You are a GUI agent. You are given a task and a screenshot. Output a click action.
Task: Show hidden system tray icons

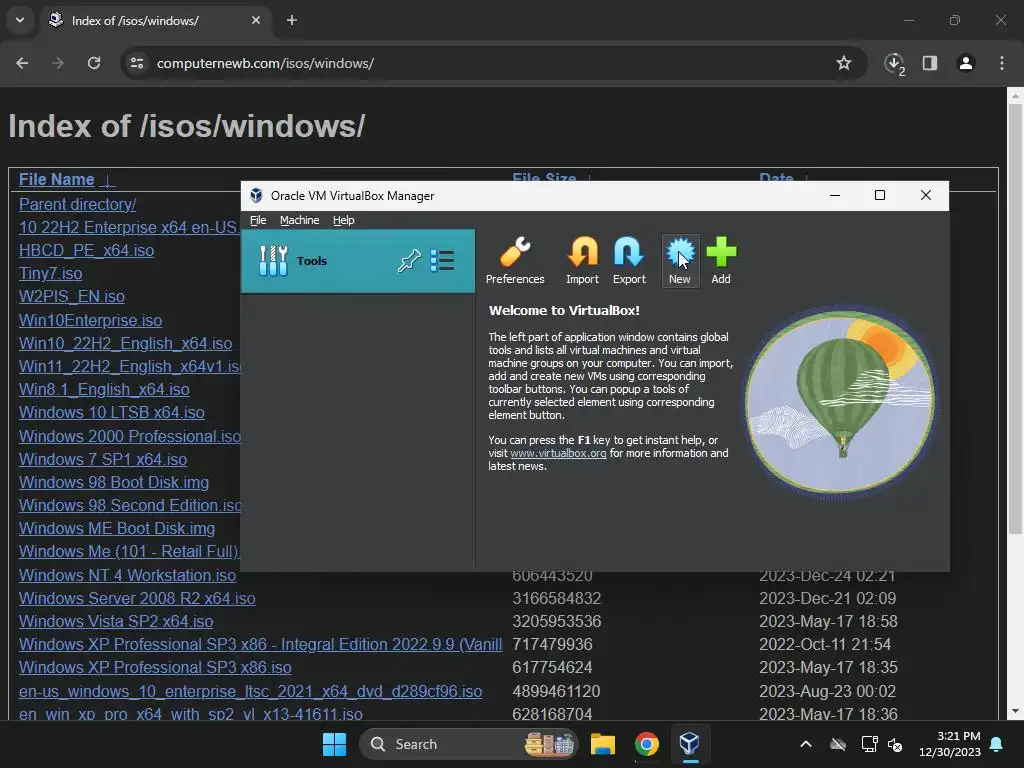pos(806,744)
